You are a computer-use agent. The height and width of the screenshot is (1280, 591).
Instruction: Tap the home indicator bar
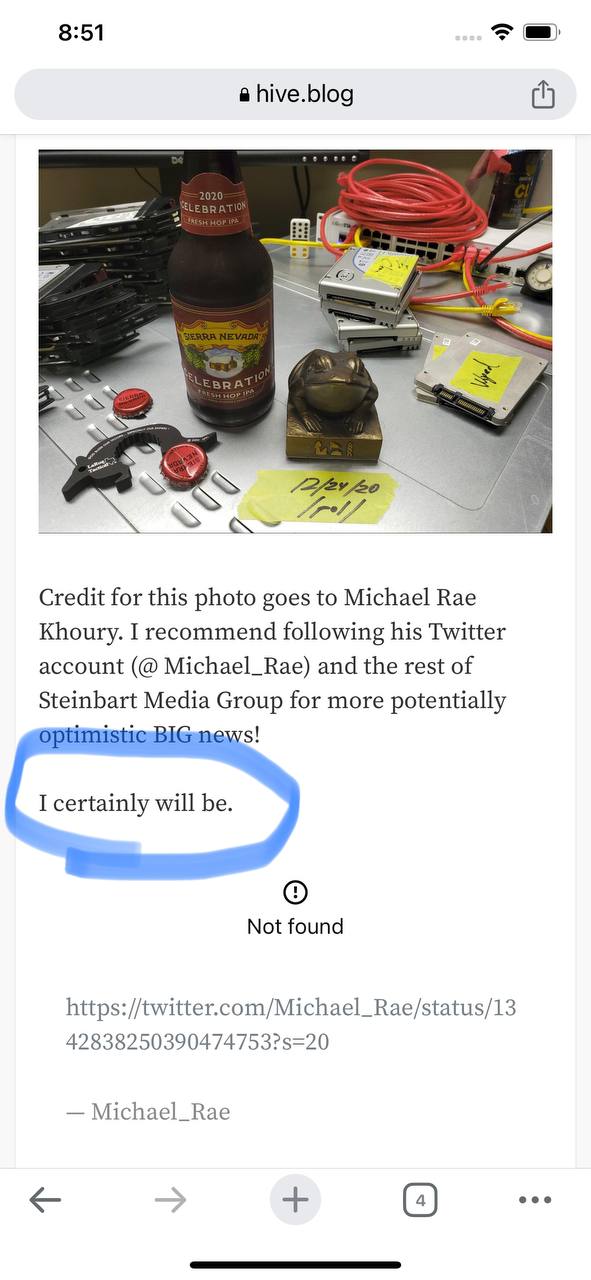(295, 1265)
